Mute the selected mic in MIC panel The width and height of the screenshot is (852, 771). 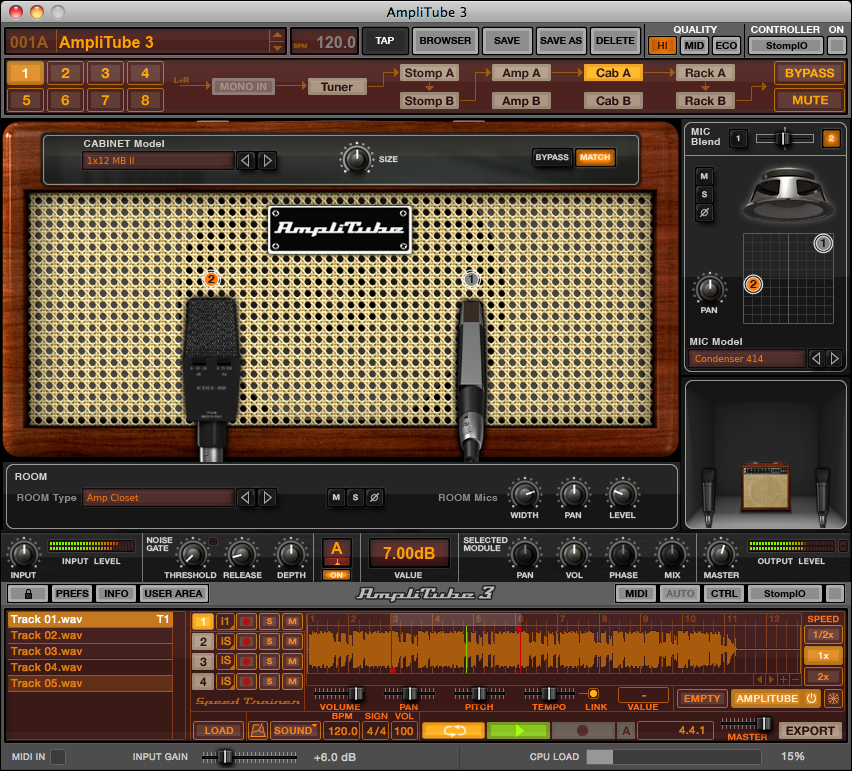click(704, 176)
